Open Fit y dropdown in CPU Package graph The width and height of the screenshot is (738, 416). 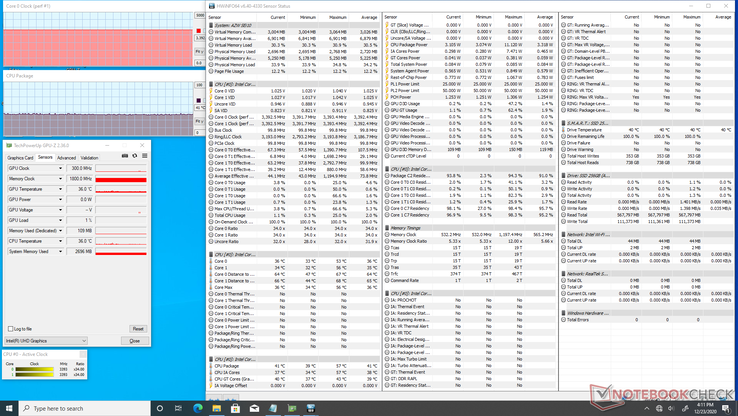(x=199, y=121)
